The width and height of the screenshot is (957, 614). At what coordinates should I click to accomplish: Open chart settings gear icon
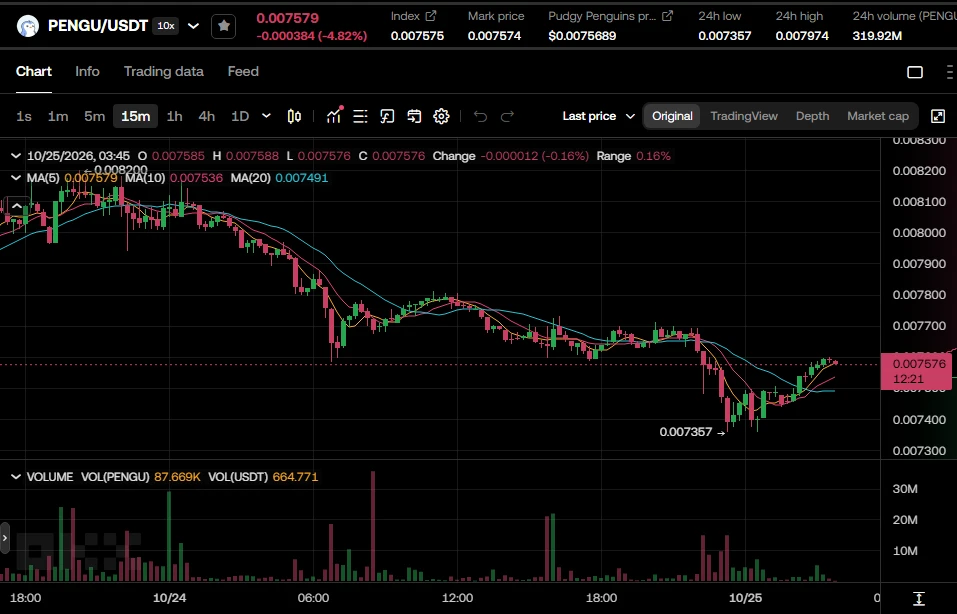tap(441, 116)
